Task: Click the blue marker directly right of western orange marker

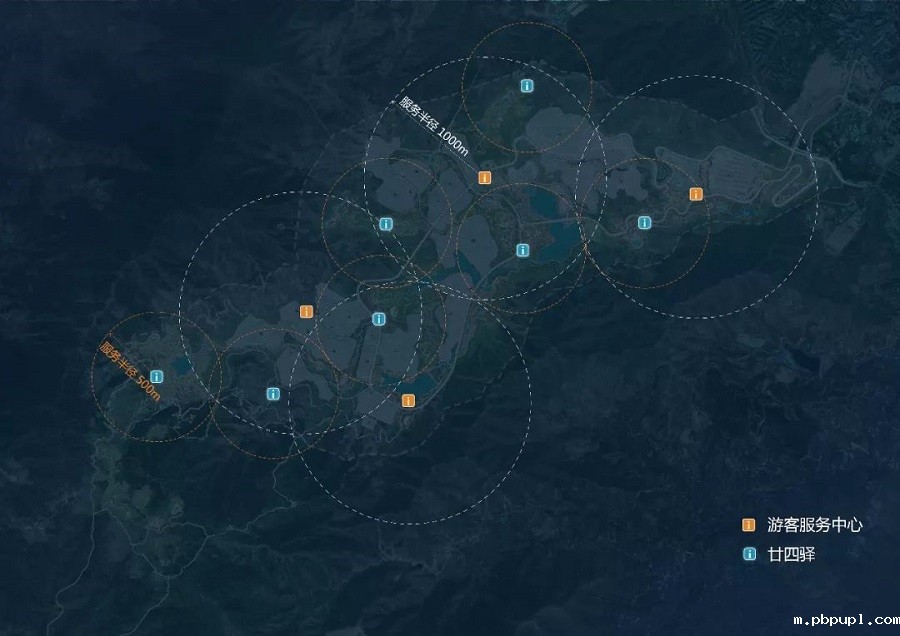Action: (x=378, y=319)
